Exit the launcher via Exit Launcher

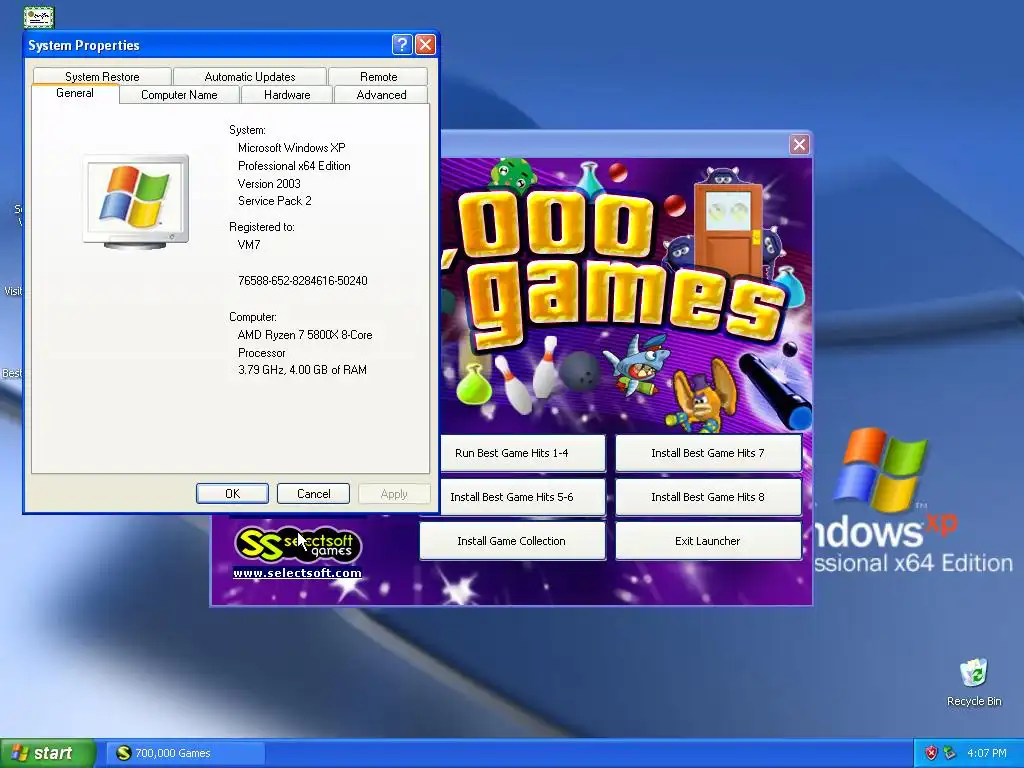point(708,541)
